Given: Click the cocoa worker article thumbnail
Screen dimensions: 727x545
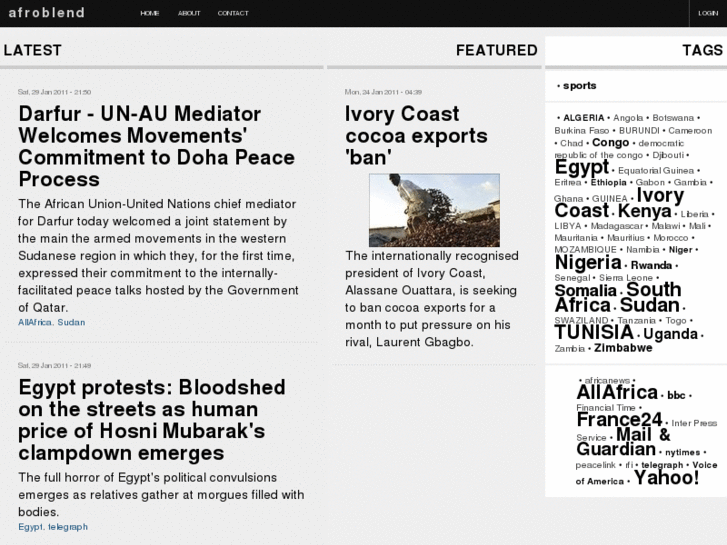Looking at the screenshot, I should [x=434, y=210].
